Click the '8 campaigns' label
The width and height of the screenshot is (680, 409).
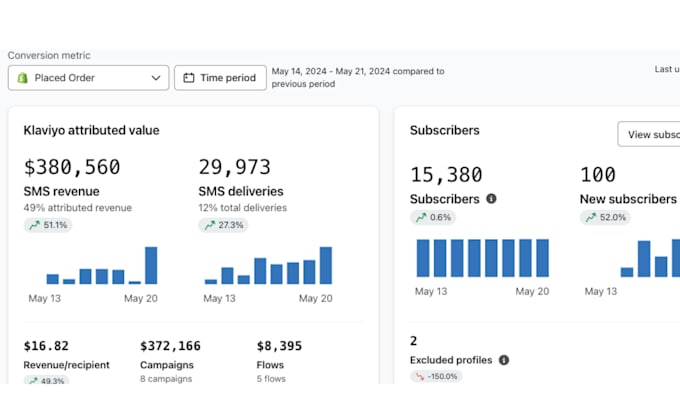point(166,379)
